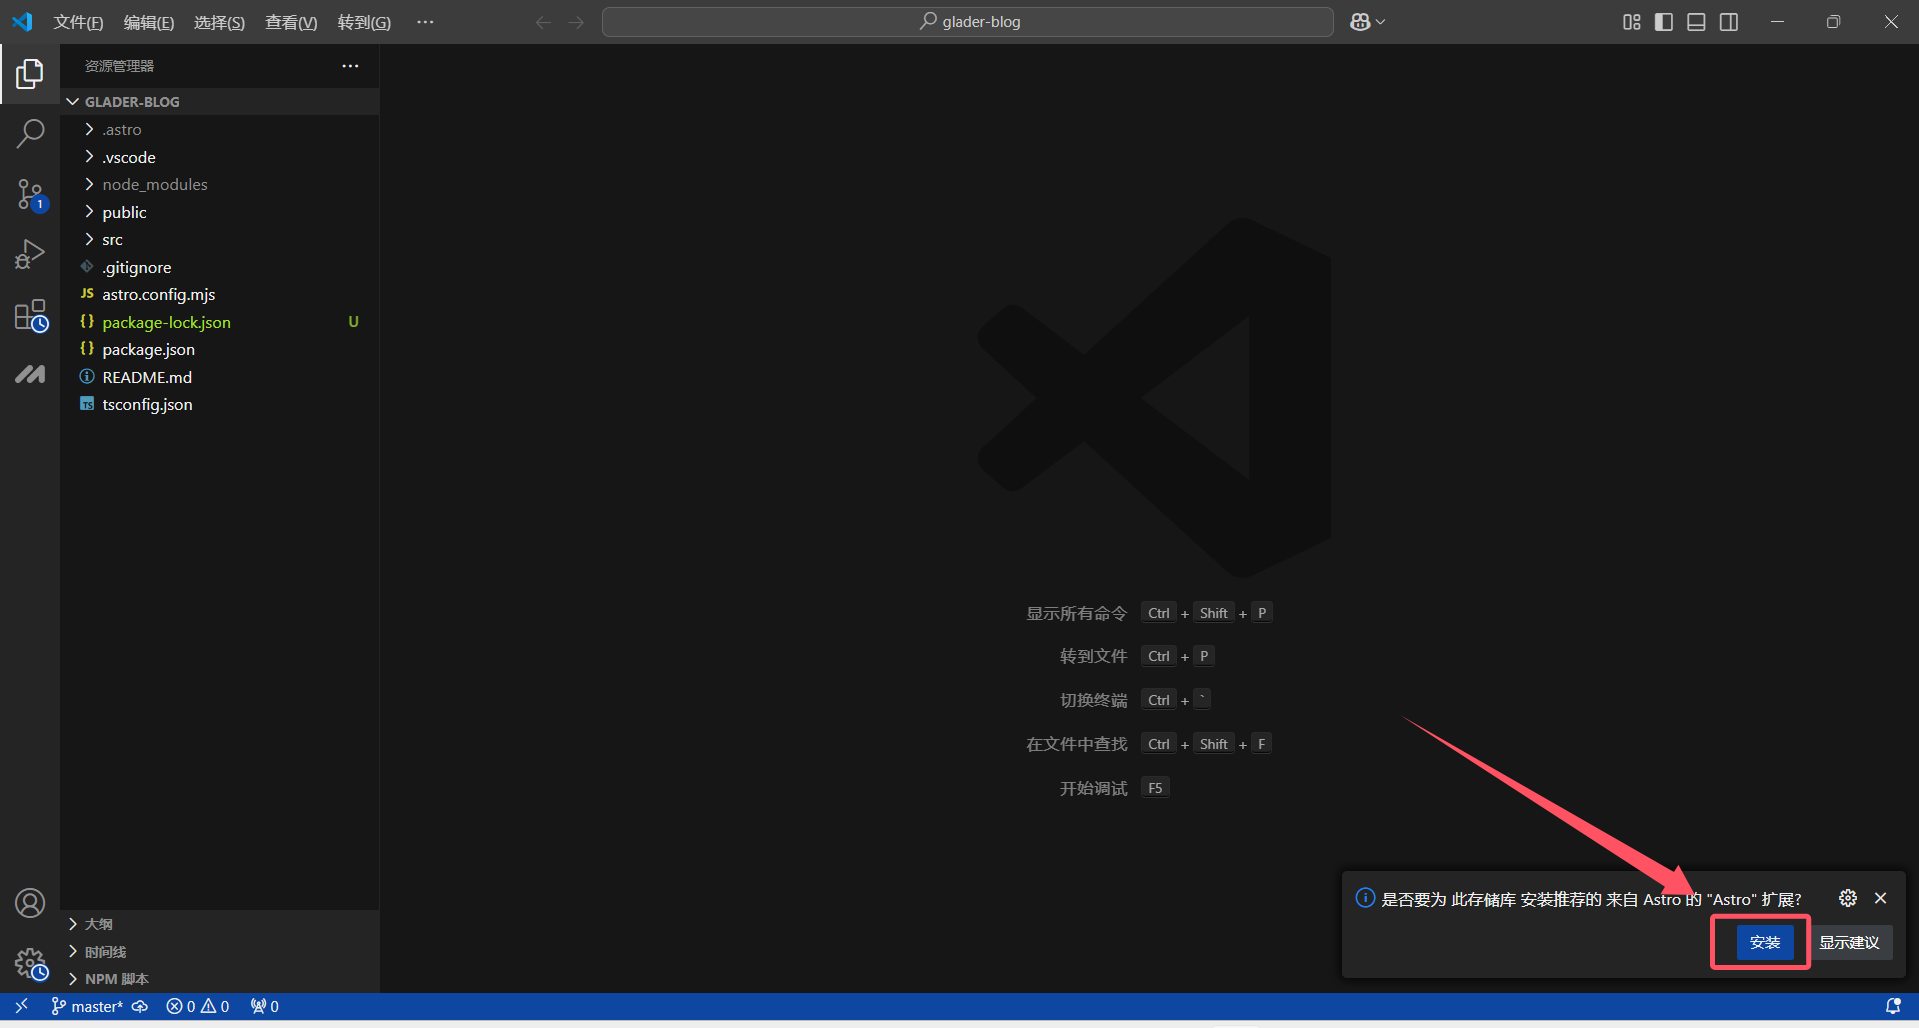Open the Source Control view

point(30,194)
